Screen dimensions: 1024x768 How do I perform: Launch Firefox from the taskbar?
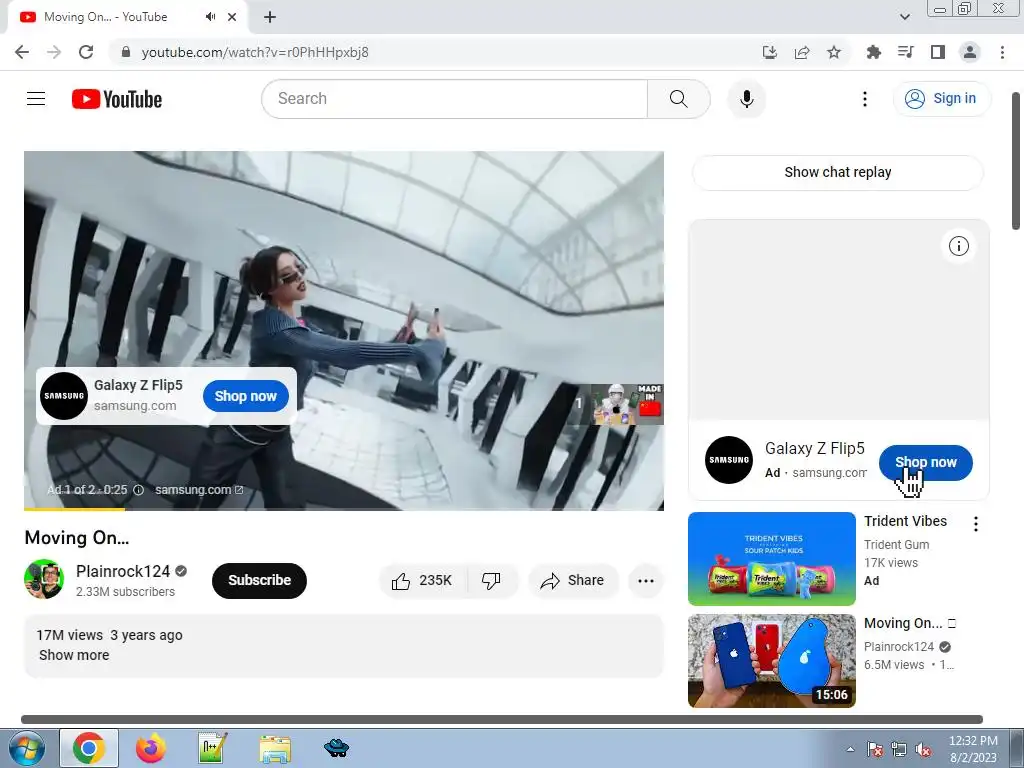pos(151,748)
